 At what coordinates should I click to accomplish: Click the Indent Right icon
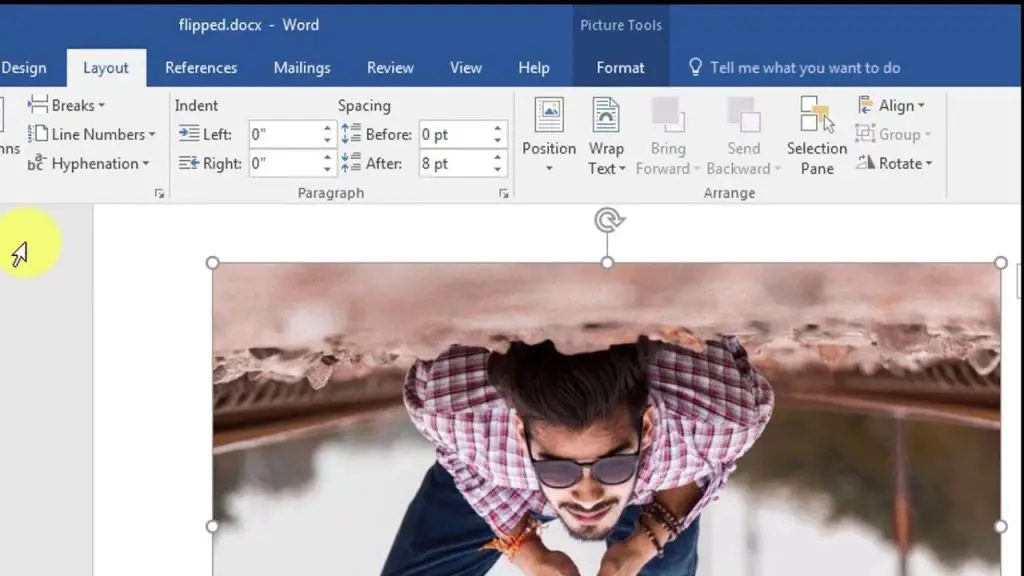pyautogui.click(x=189, y=163)
